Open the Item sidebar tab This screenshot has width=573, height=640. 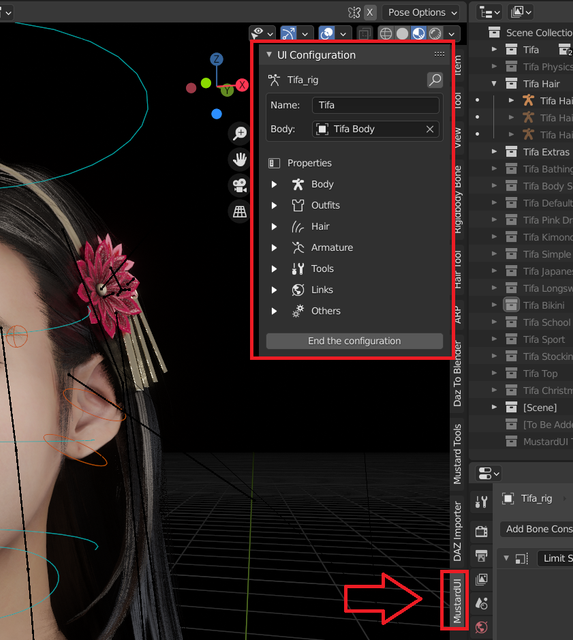[458, 65]
